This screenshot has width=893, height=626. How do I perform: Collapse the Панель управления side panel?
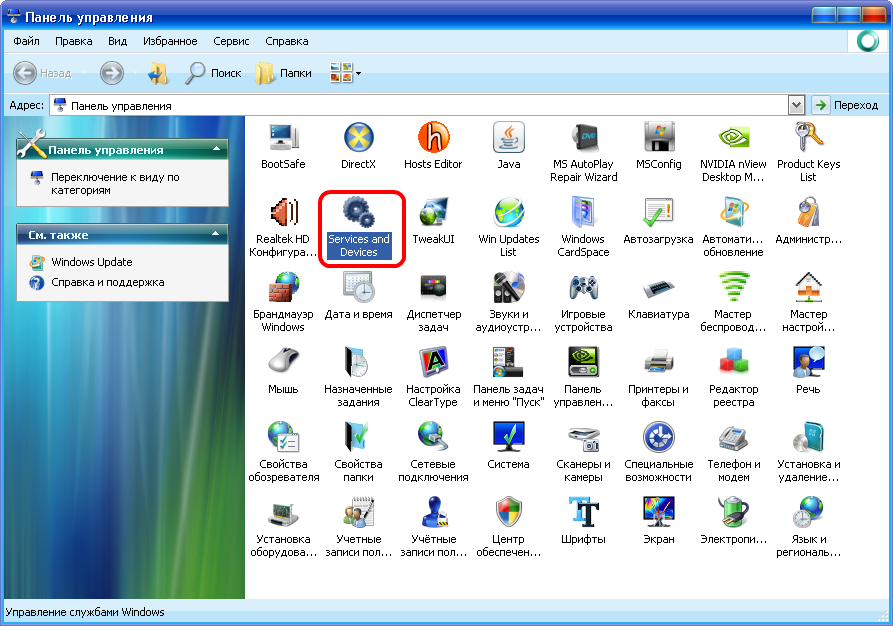click(215, 150)
